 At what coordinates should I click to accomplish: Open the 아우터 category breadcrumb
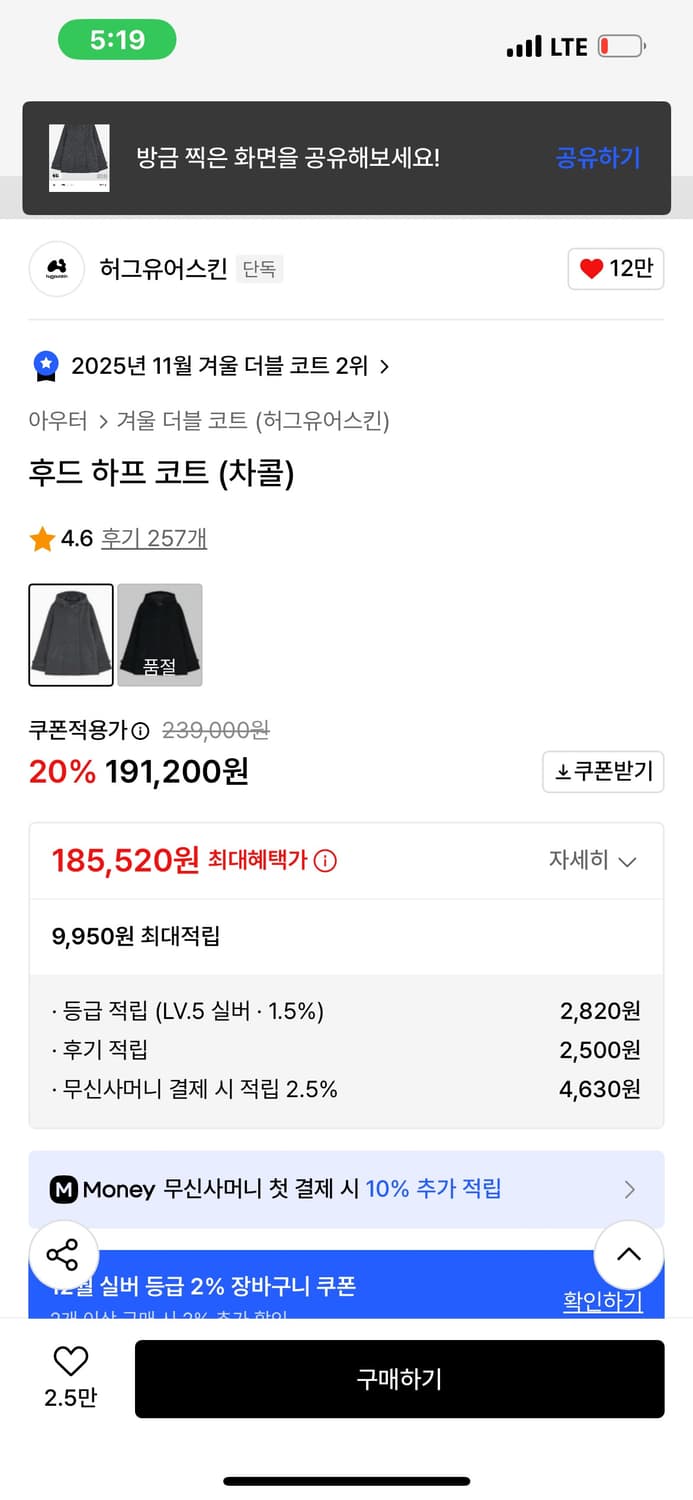(57, 420)
